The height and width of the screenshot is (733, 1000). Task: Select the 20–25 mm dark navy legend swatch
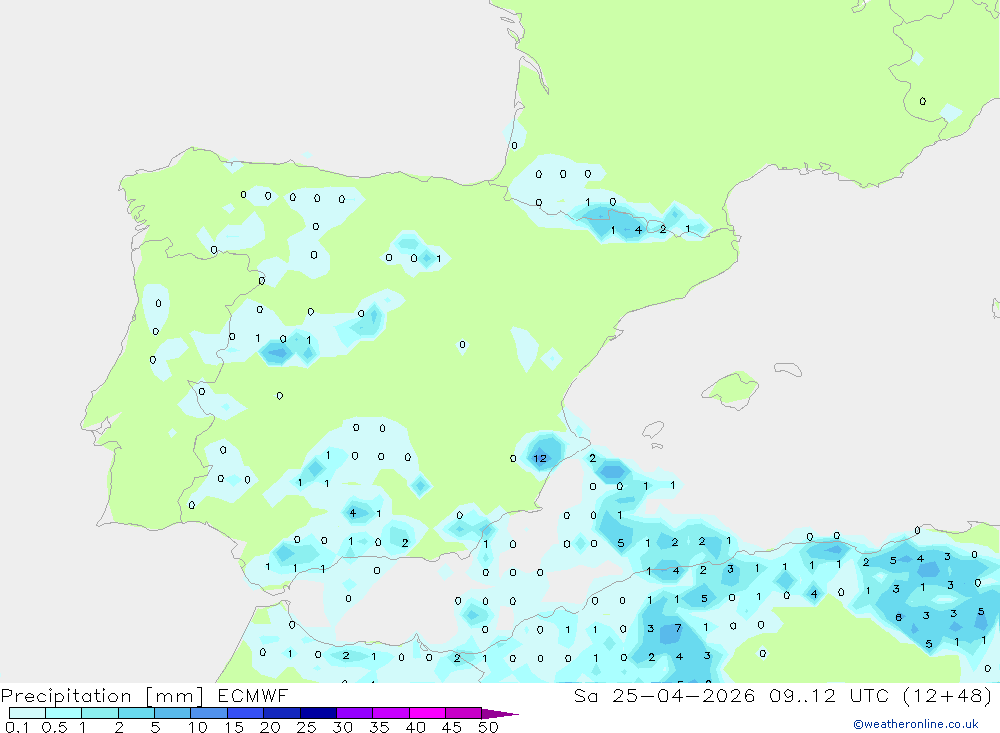(x=282, y=713)
